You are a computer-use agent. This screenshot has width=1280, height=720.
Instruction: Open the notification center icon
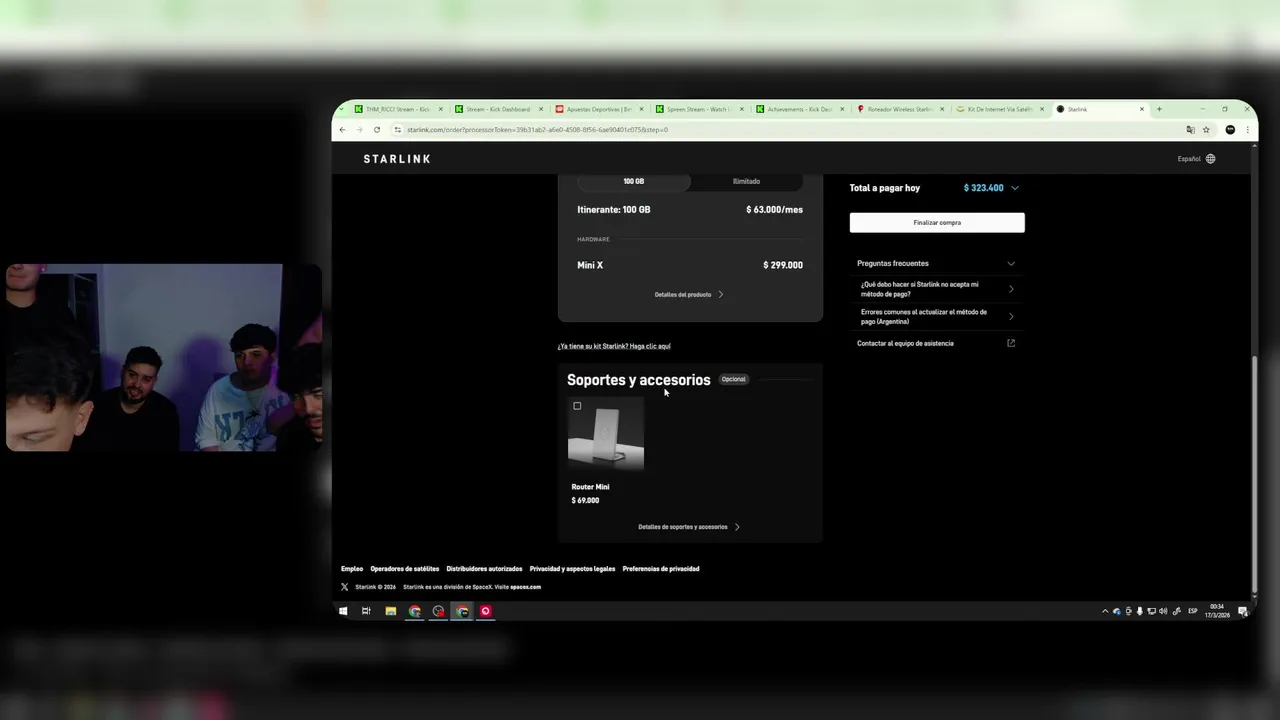1243,611
